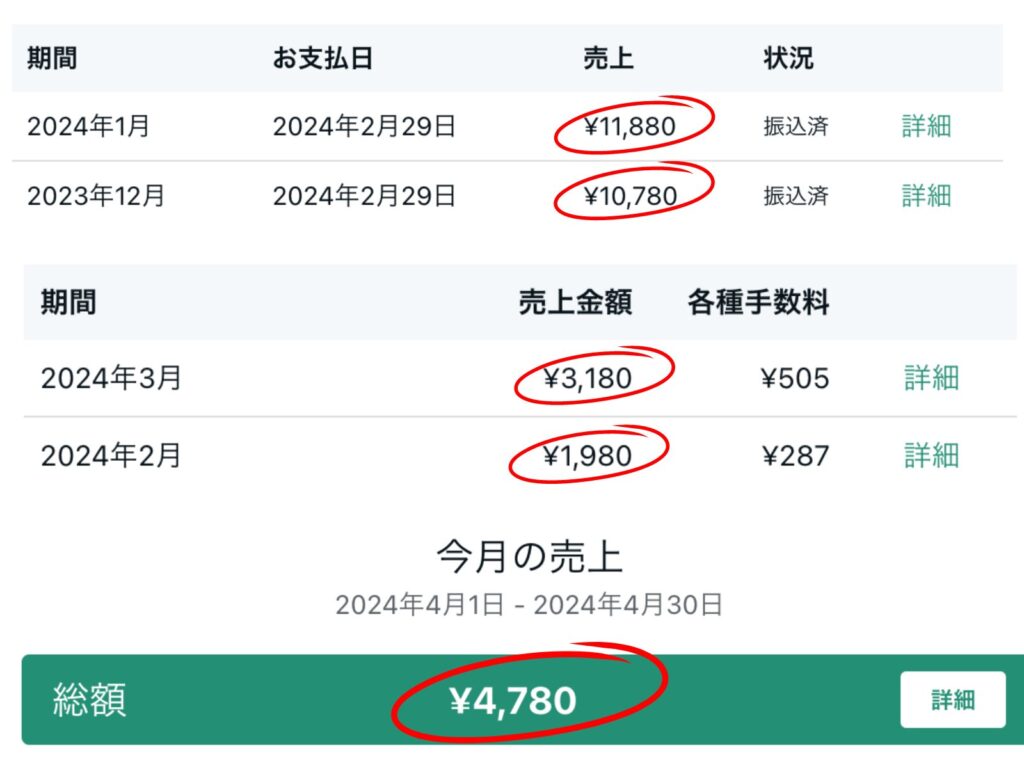This screenshot has height=768, width=1024.
Task: Click the 各種手数料 column header
Action: click(x=758, y=302)
